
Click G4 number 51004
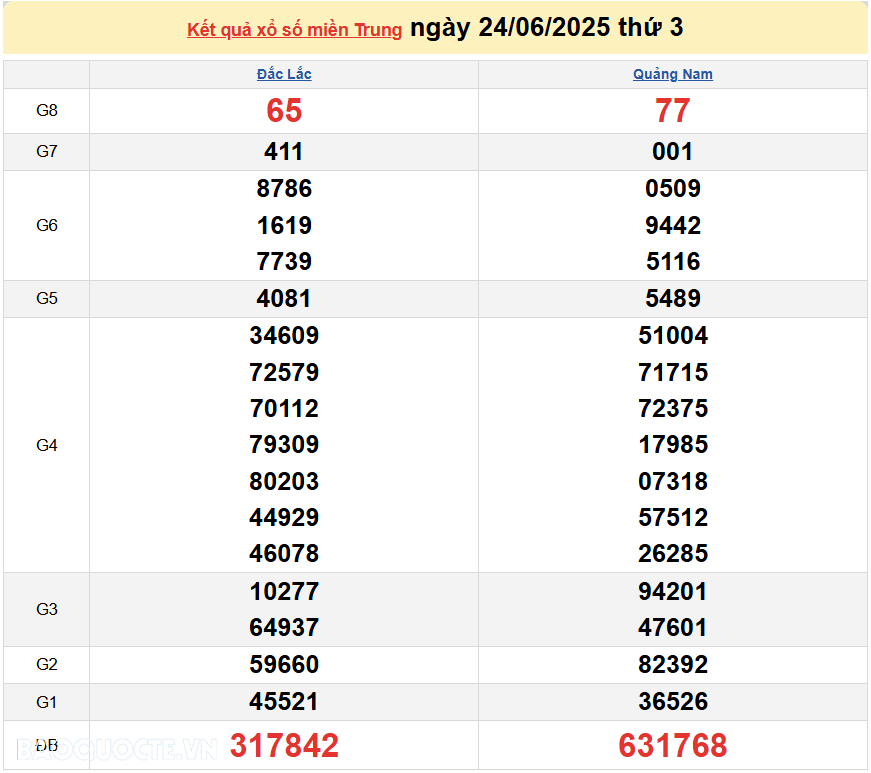(673, 335)
